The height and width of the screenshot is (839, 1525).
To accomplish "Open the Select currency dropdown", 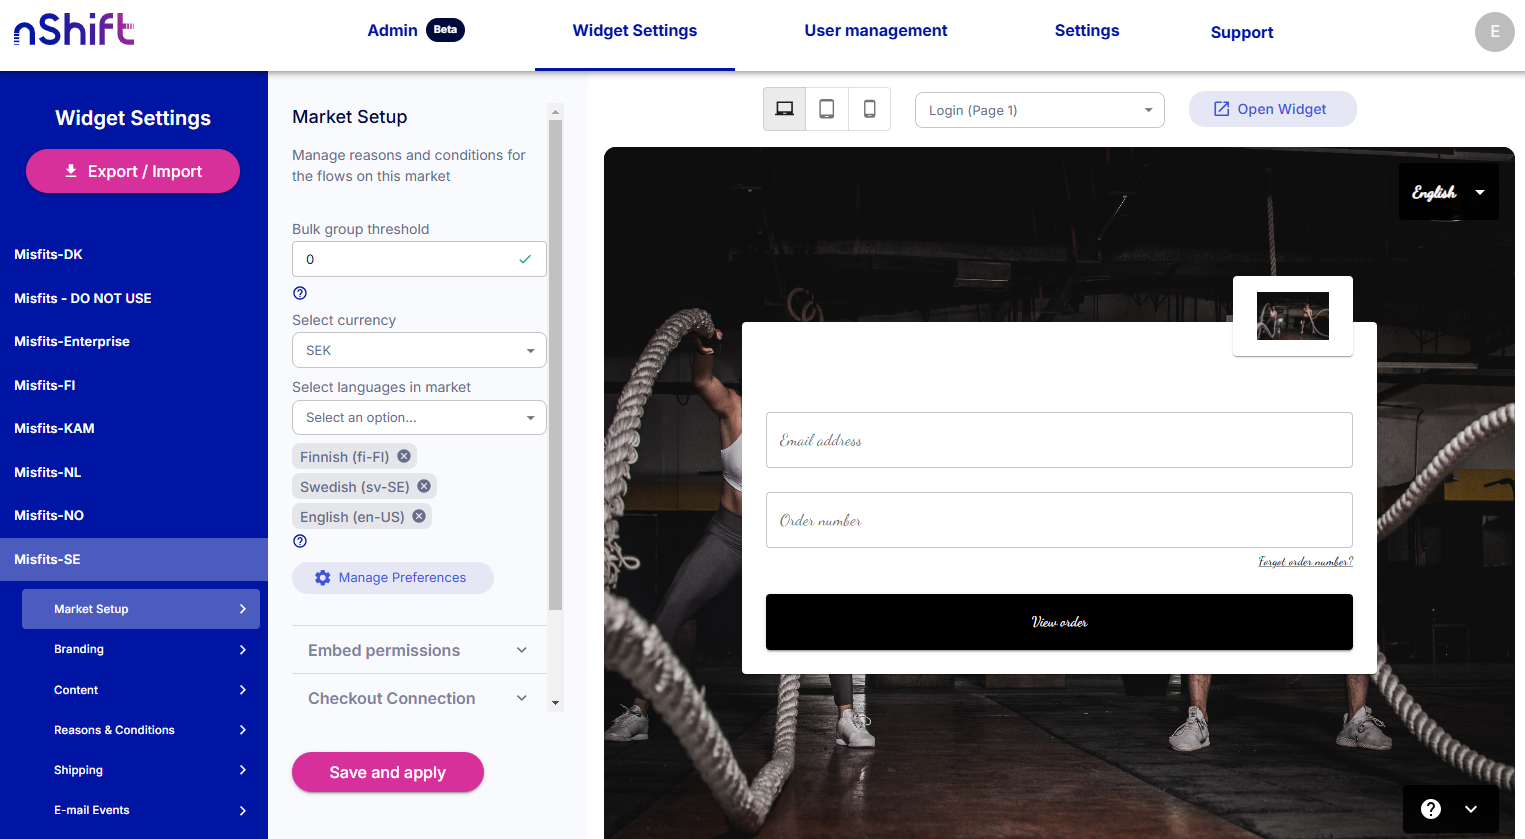I will pos(419,351).
